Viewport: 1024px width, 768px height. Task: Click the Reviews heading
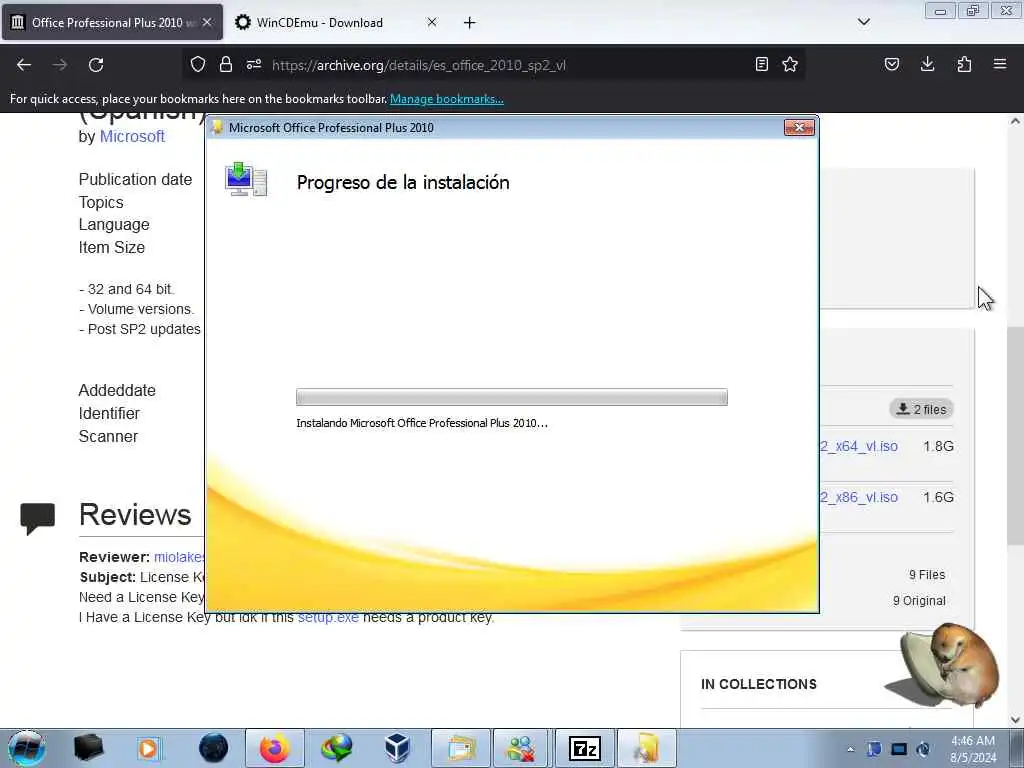(135, 515)
